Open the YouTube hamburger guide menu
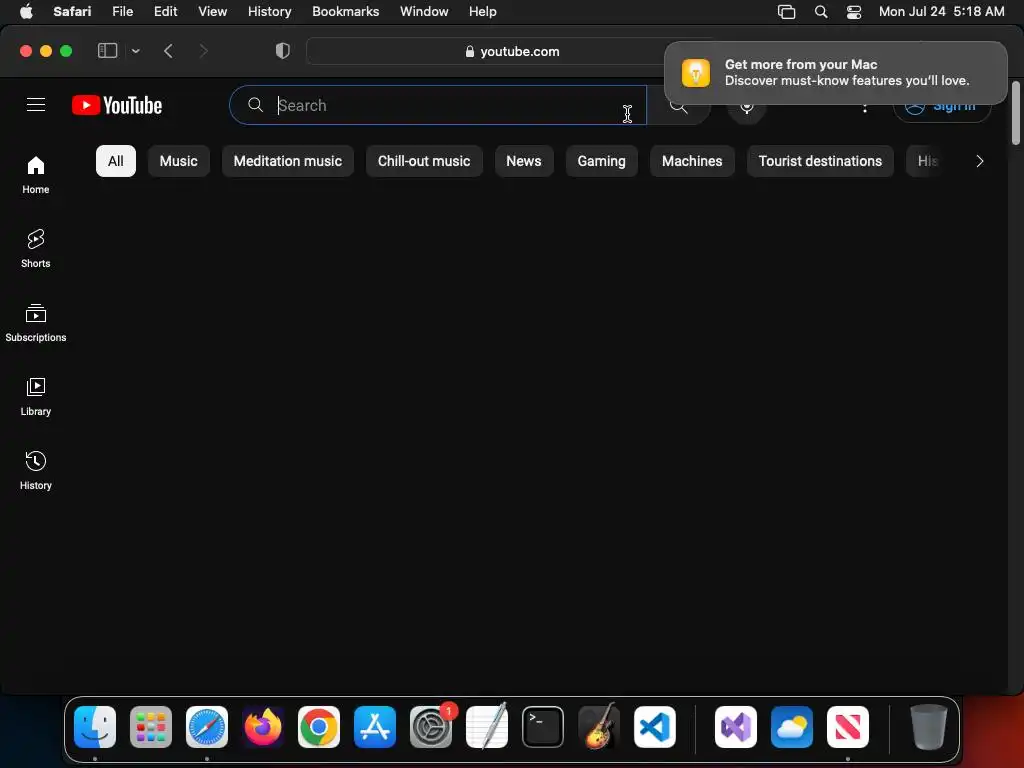This screenshot has width=1024, height=768. click(x=36, y=104)
